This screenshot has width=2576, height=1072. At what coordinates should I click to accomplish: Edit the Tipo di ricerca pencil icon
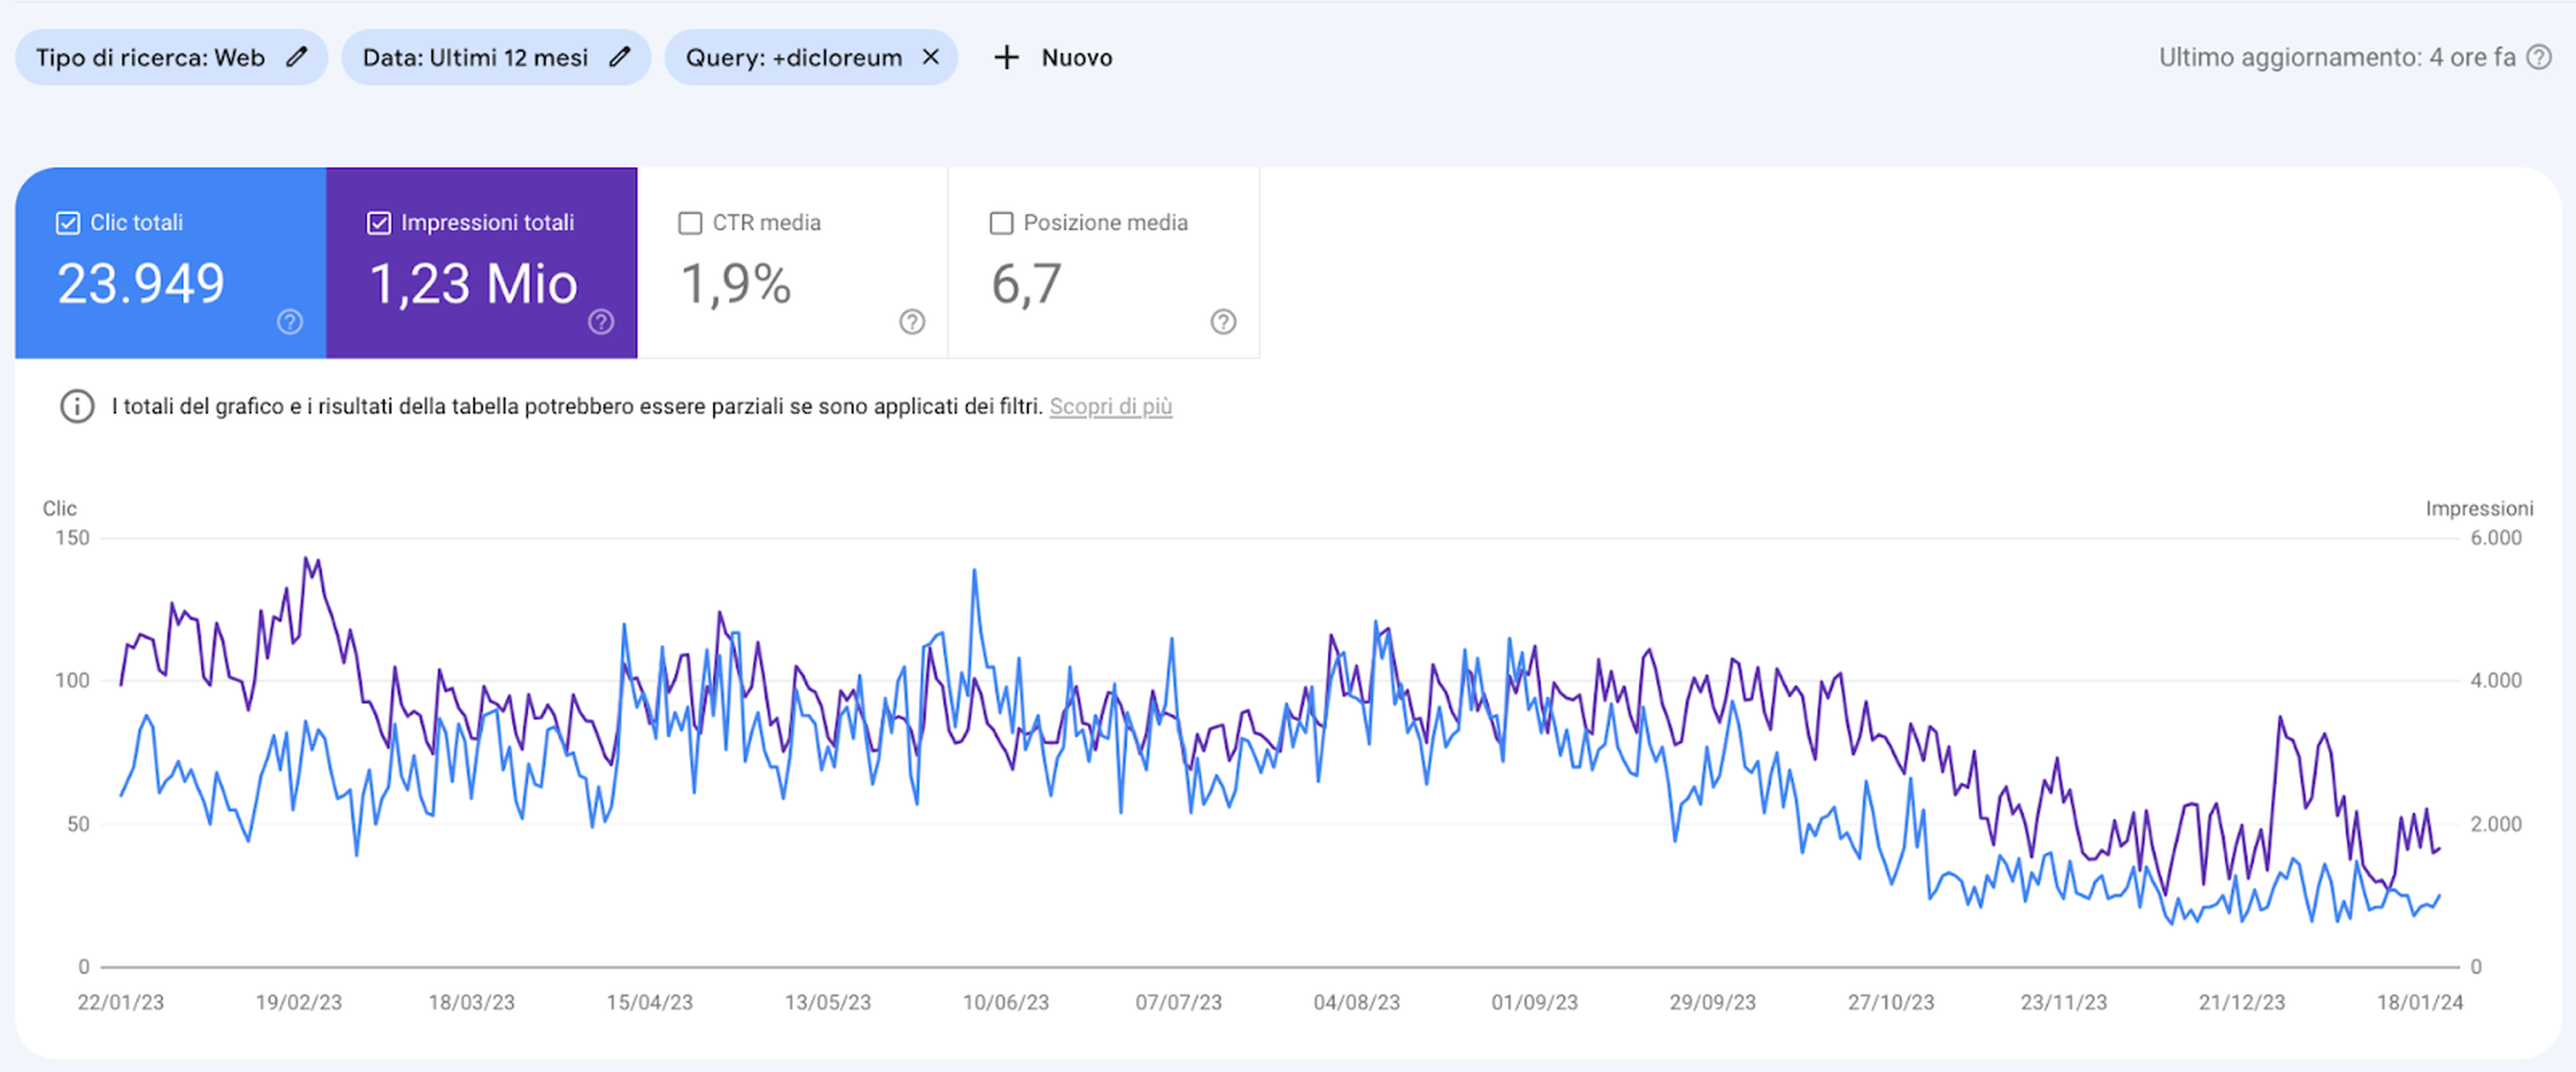296,57
